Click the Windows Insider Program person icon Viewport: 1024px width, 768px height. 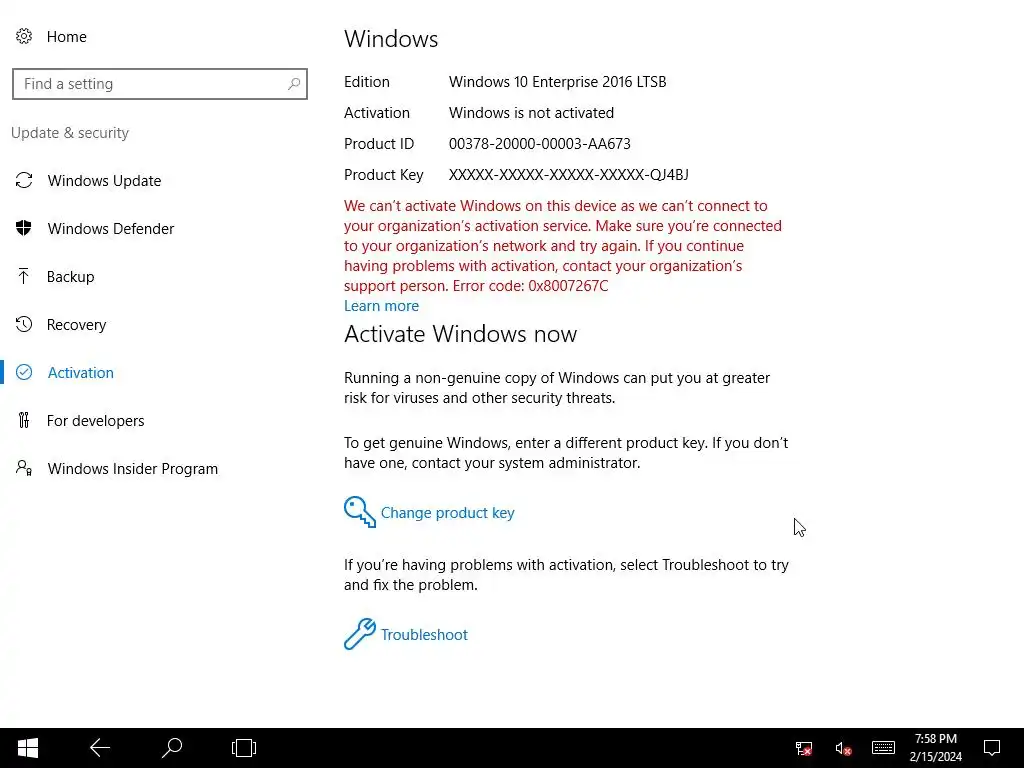point(24,468)
